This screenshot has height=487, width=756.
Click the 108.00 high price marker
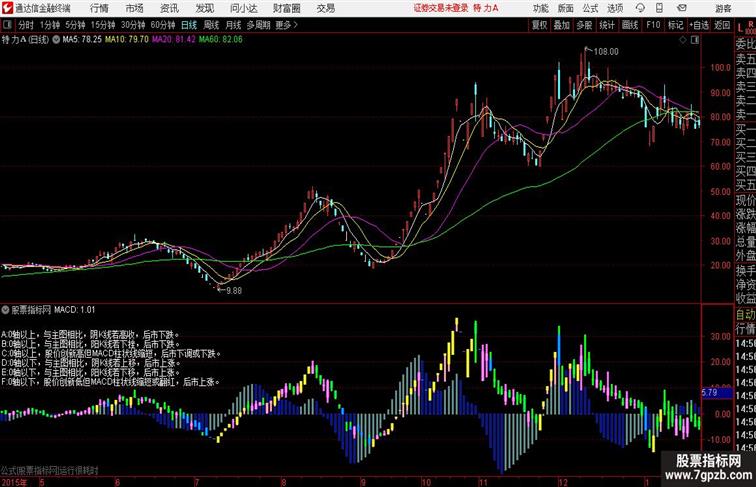pyautogui.click(x=606, y=52)
